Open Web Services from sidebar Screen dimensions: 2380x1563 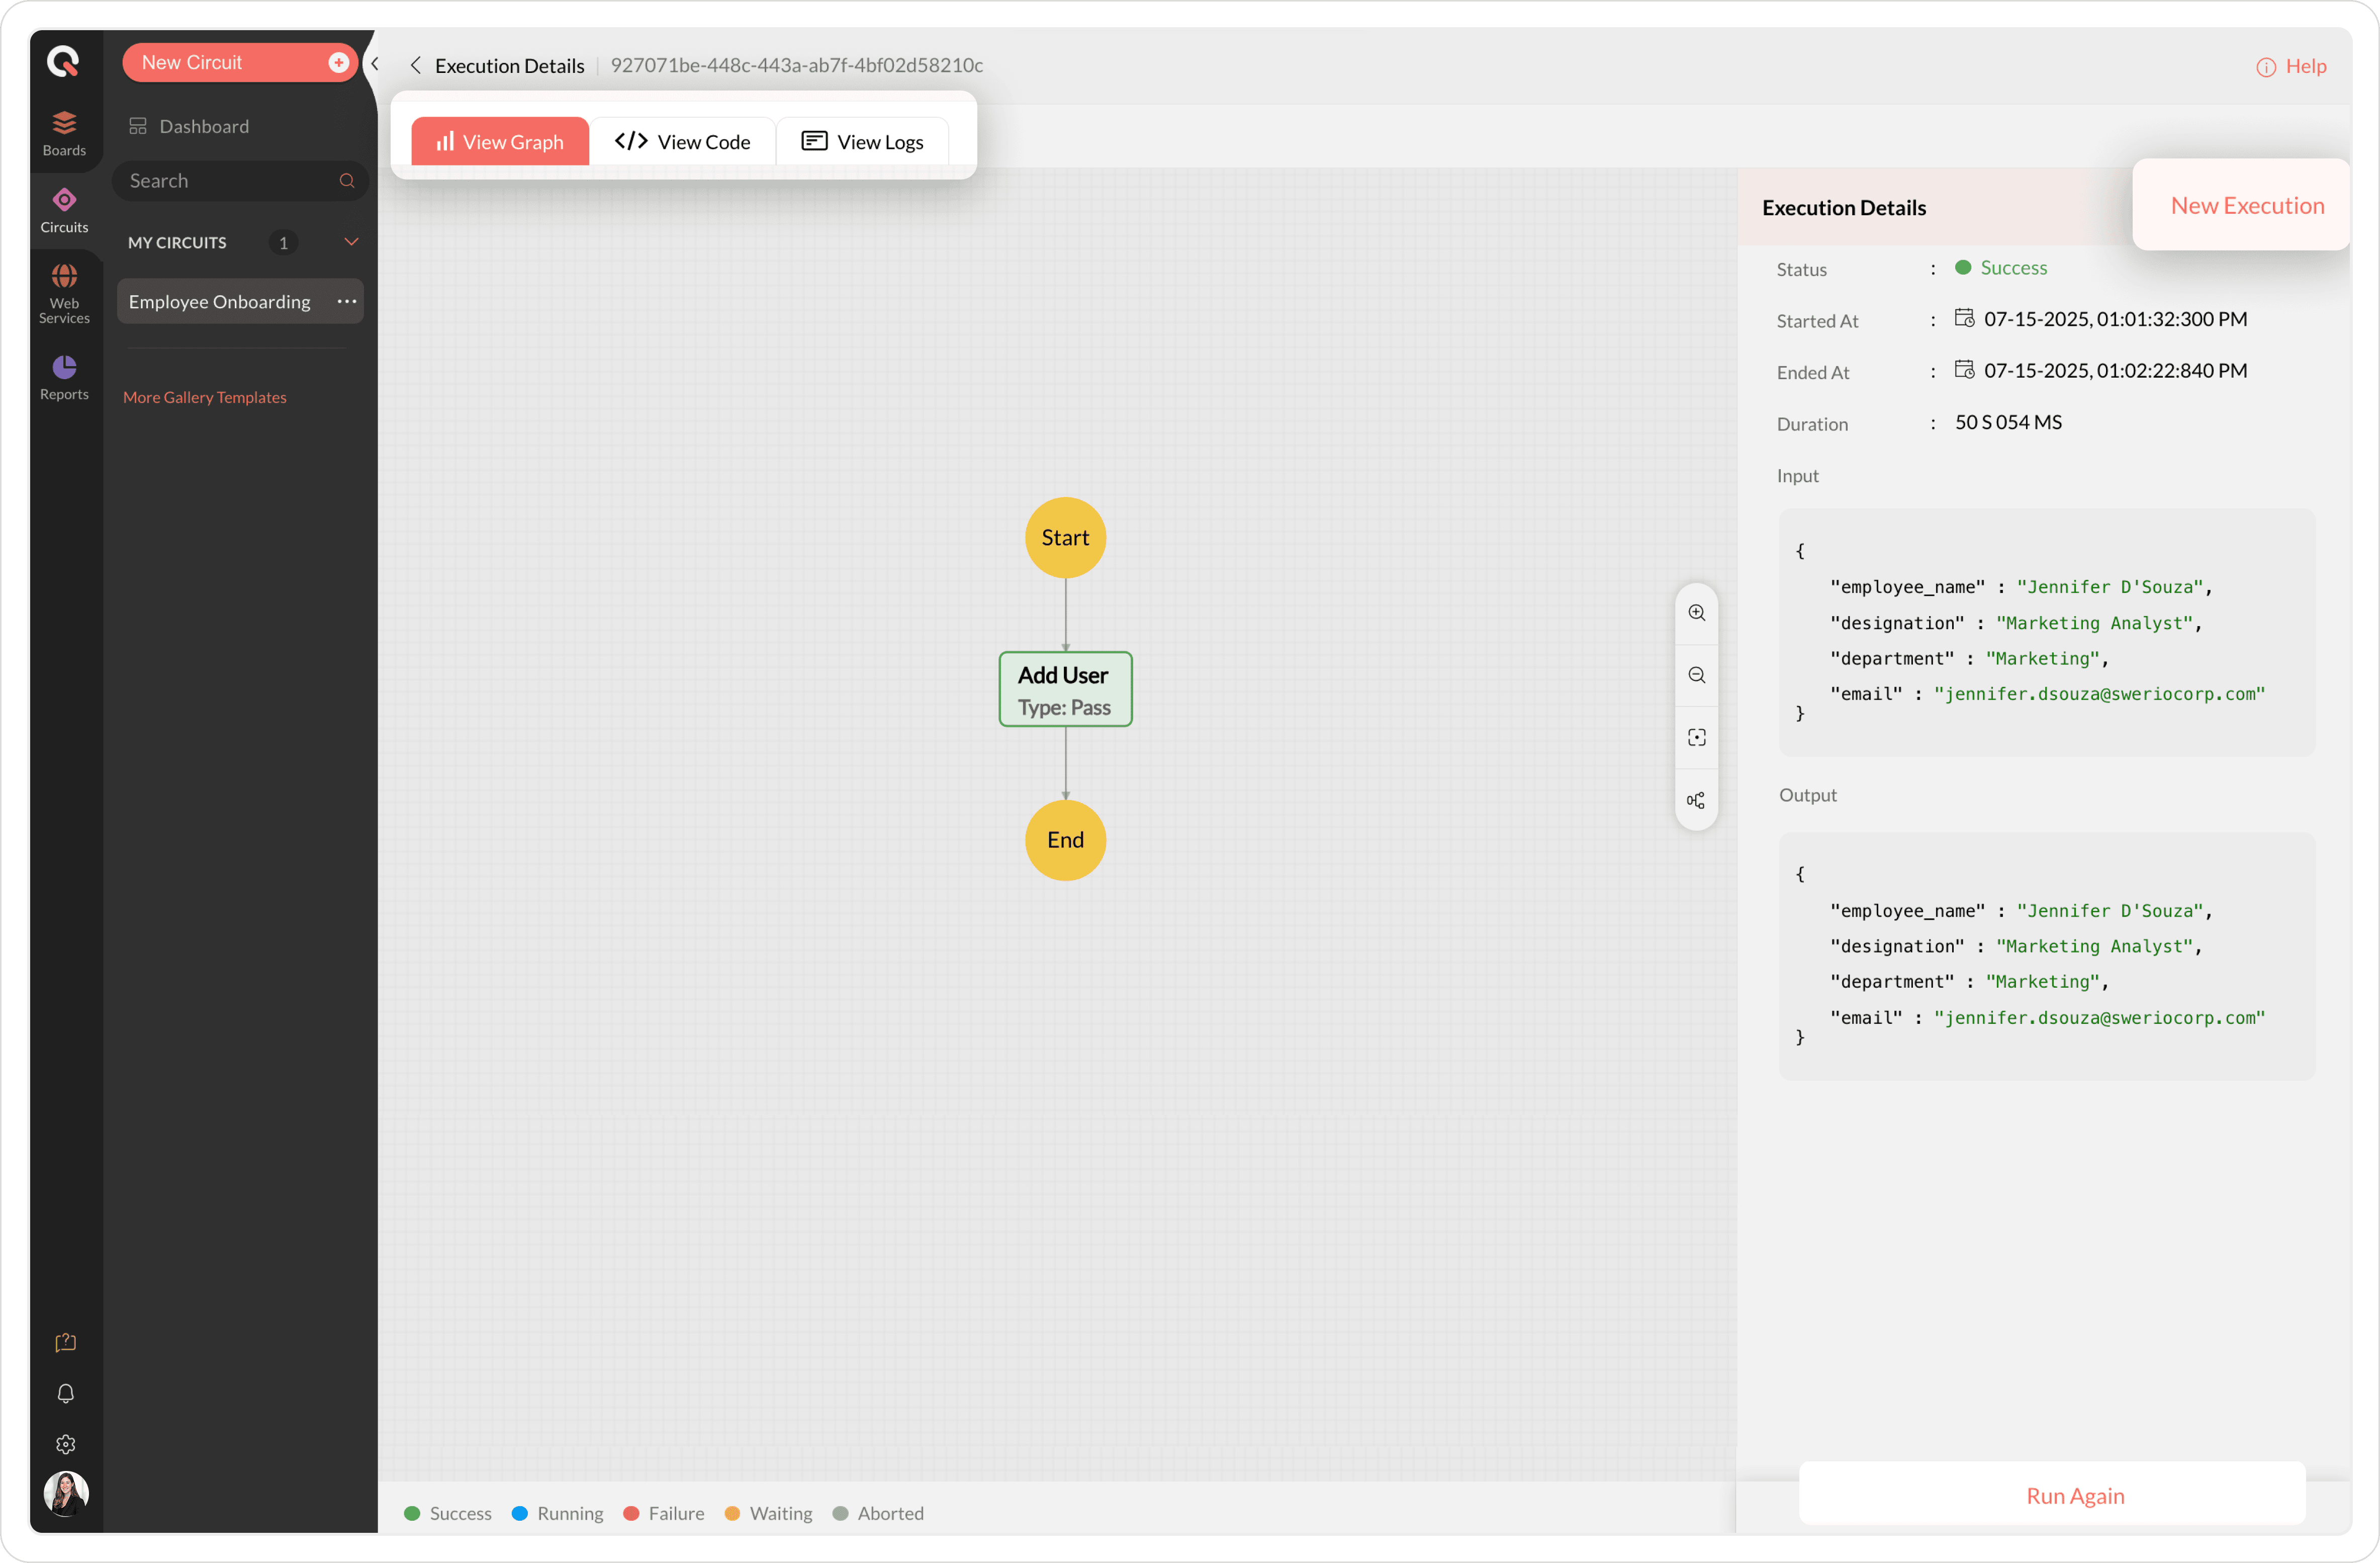coord(64,293)
